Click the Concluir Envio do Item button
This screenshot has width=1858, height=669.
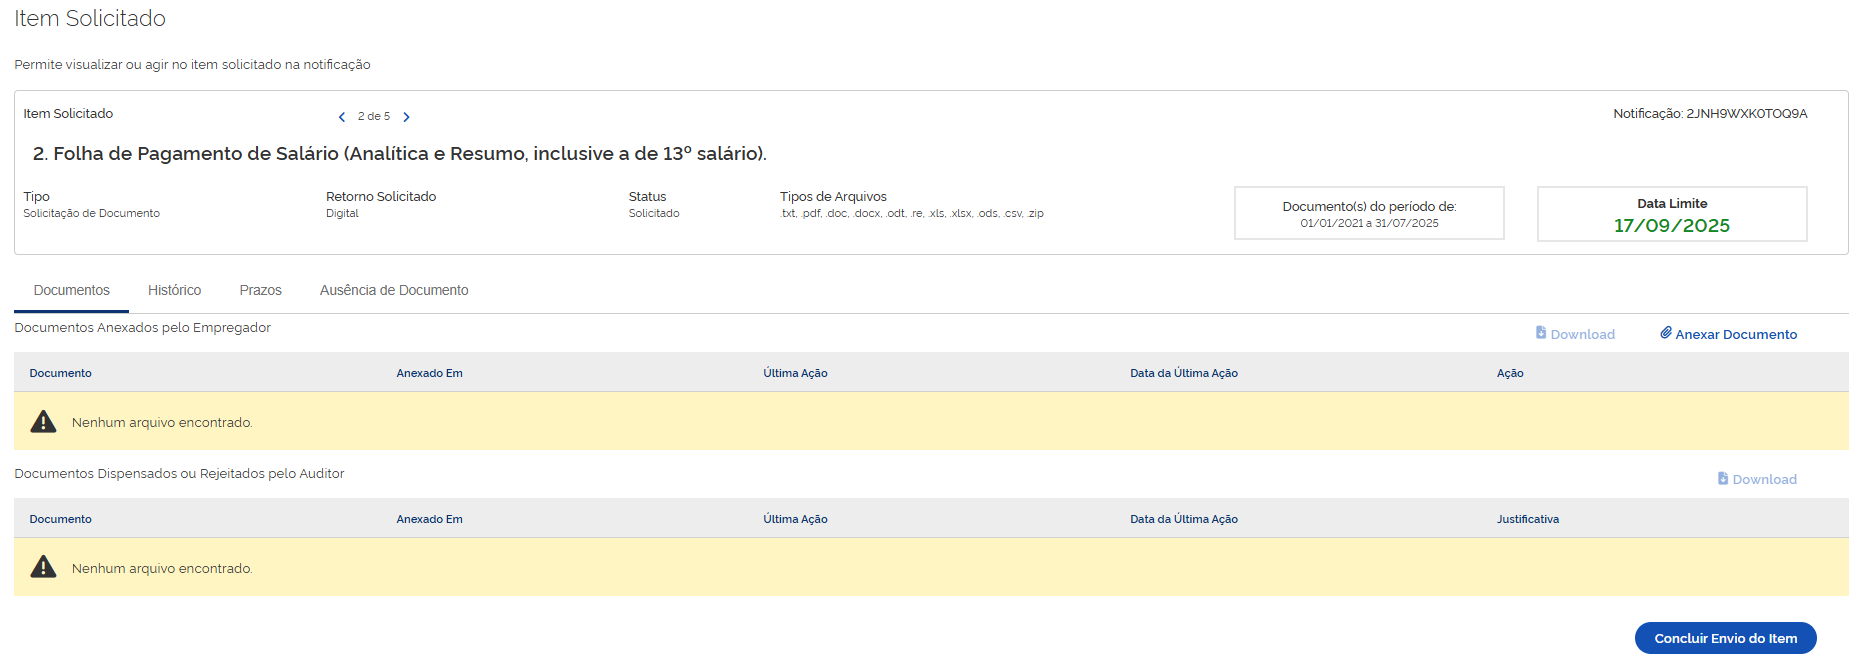(1726, 638)
